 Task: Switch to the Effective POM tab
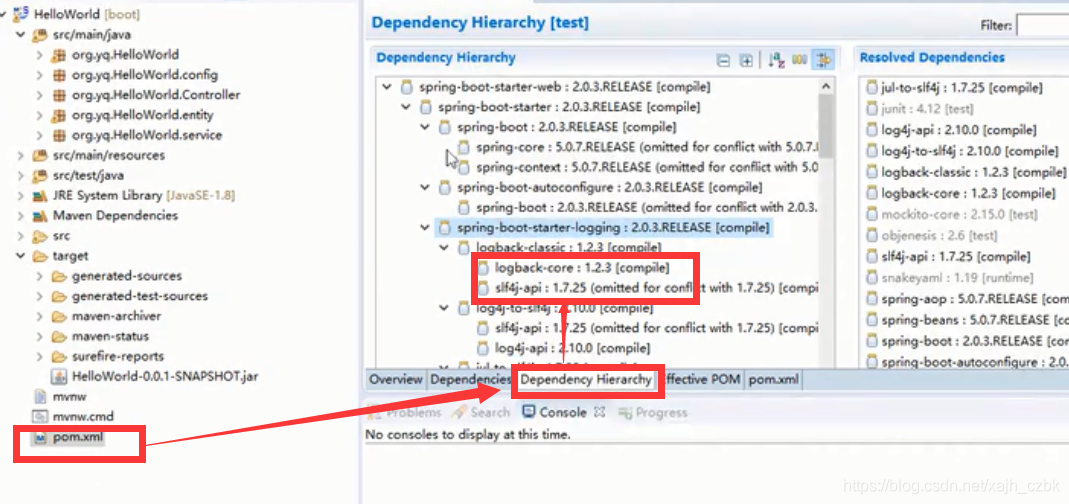tap(702, 380)
